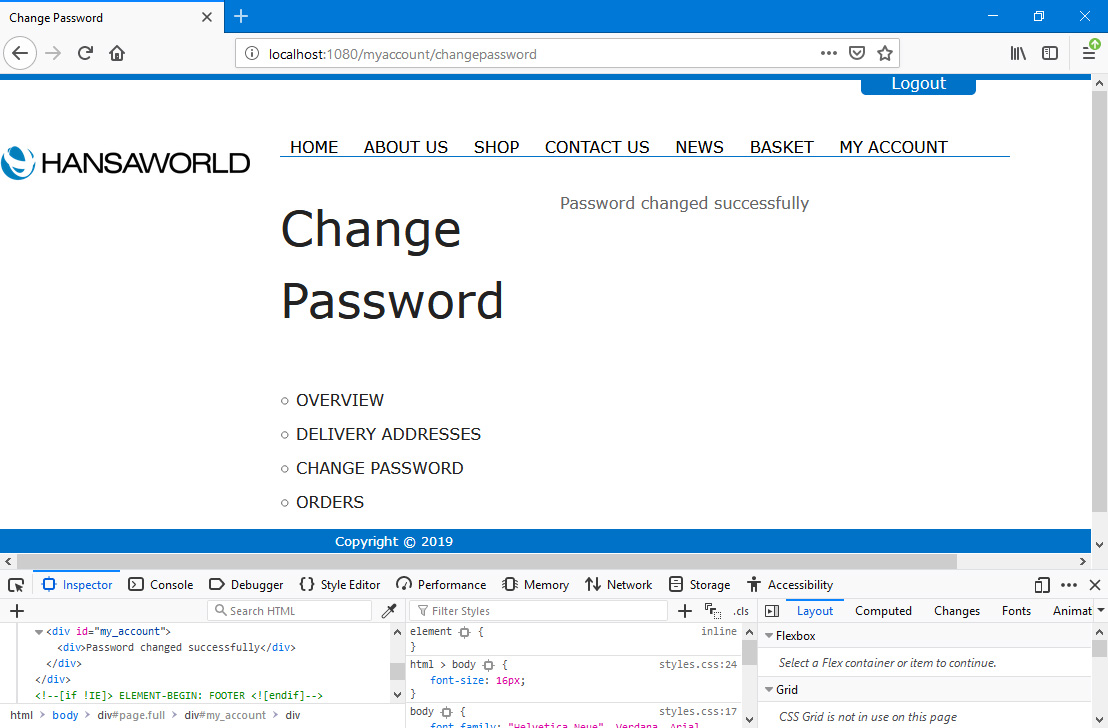Pick a color with the eyedropper tool
Viewport: 1108px width, 728px height.
pyautogui.click(x=390, y=611)
